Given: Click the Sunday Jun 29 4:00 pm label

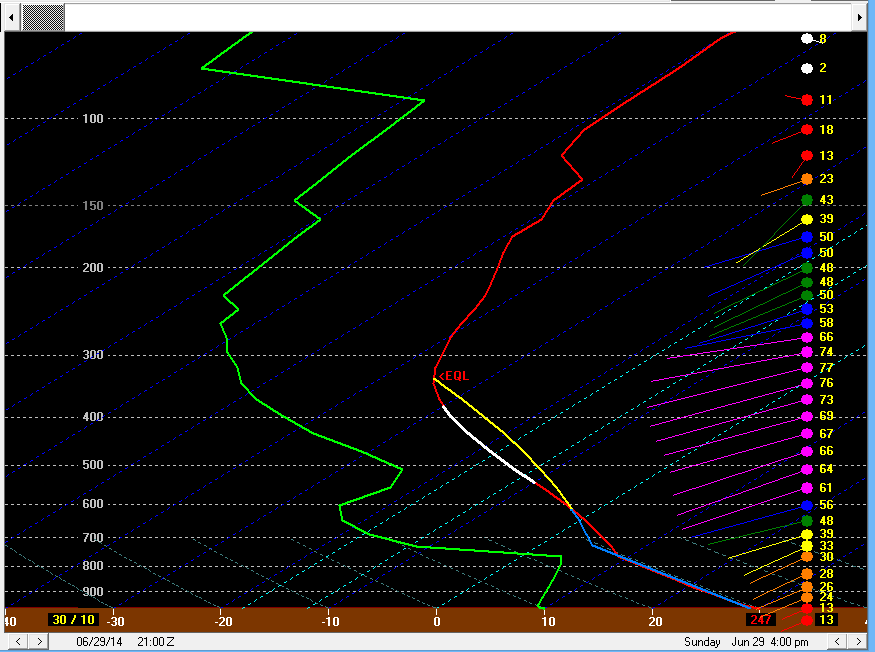Looking at the screenshot, I should (746, 642).
